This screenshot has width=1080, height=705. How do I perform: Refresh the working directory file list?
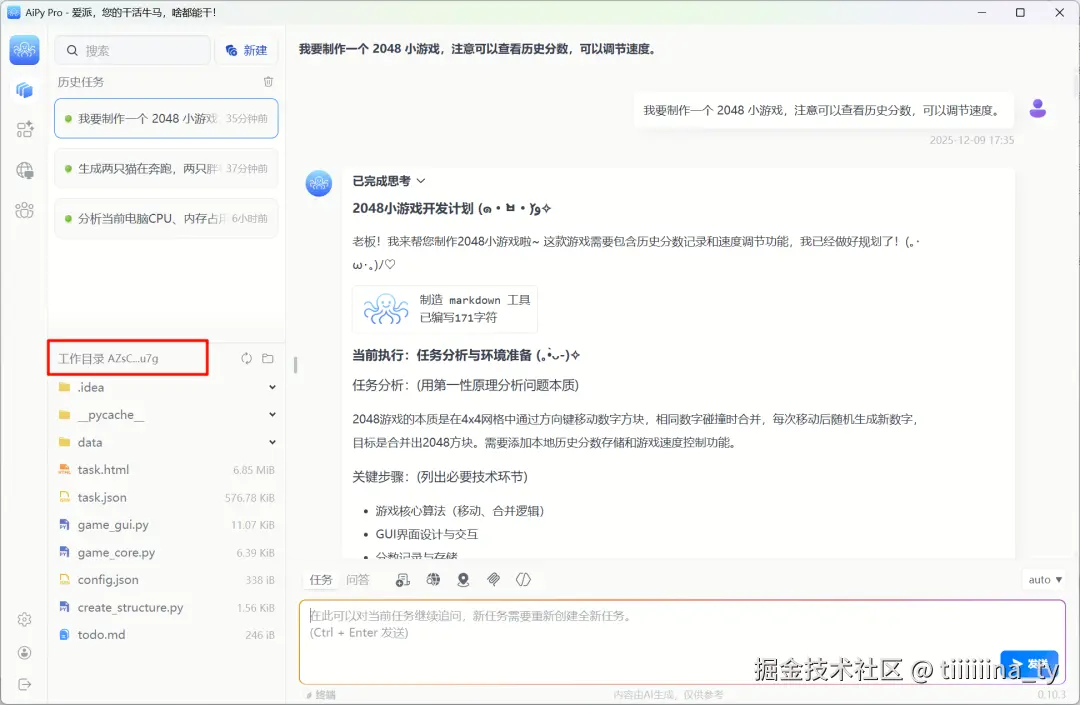246,358
